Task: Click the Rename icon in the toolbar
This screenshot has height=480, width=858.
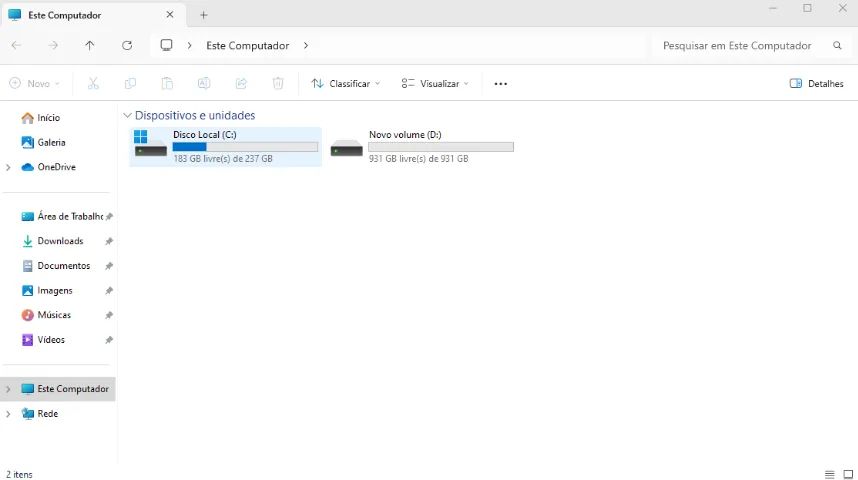Action: coord(204,83)
